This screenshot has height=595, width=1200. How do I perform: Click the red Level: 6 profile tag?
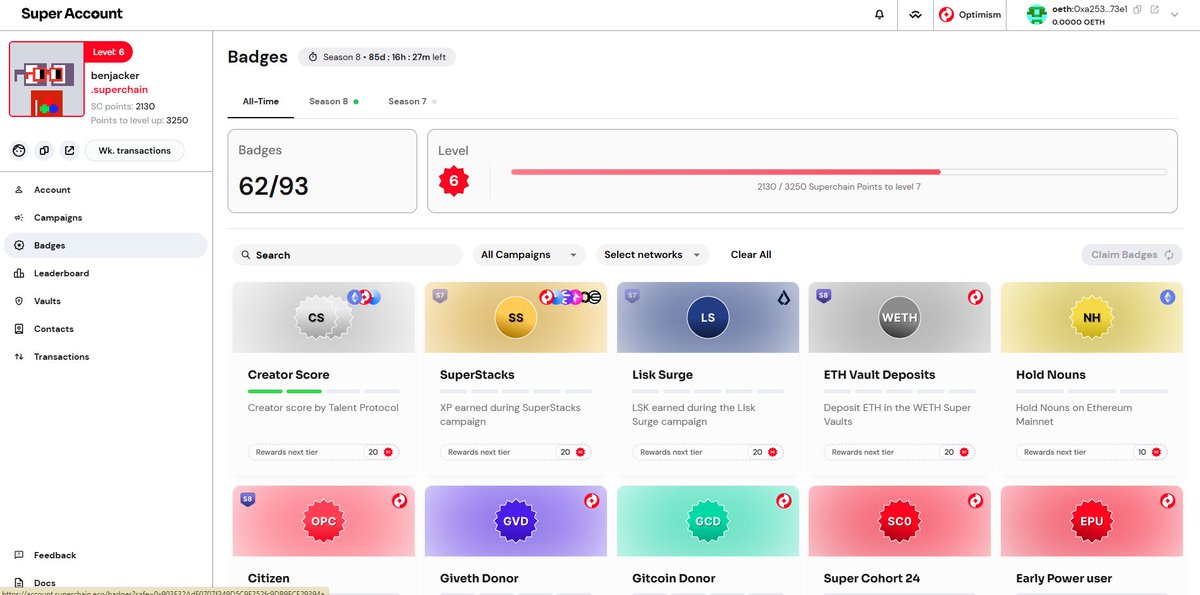coord(111,52)
